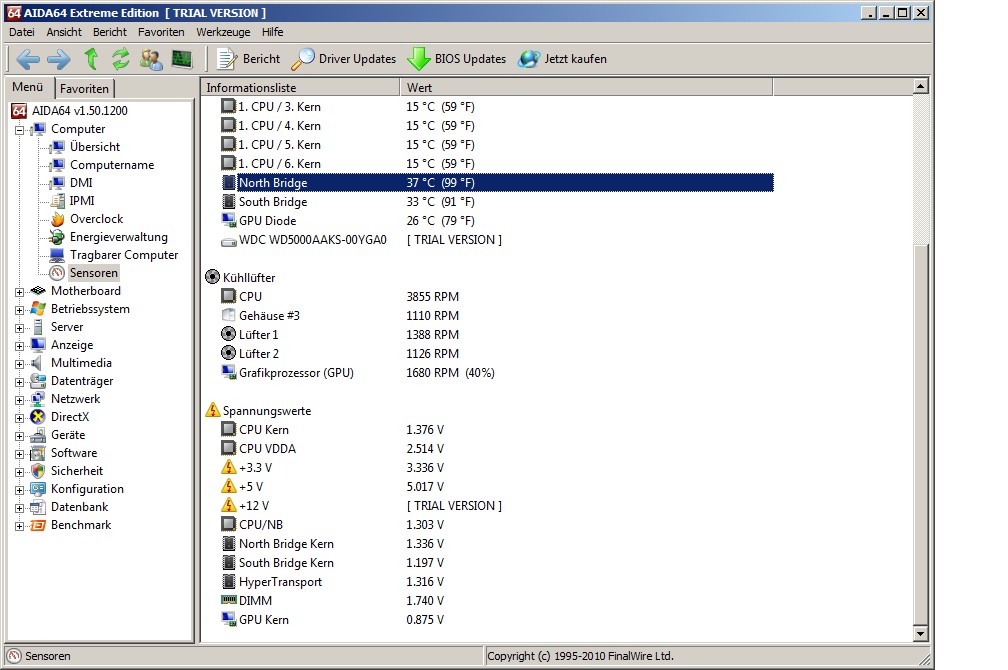The width and height of the screenshot is (1008, 670).
Task: Click scrollbar down arrow in info list
Action: click(921, 634)
